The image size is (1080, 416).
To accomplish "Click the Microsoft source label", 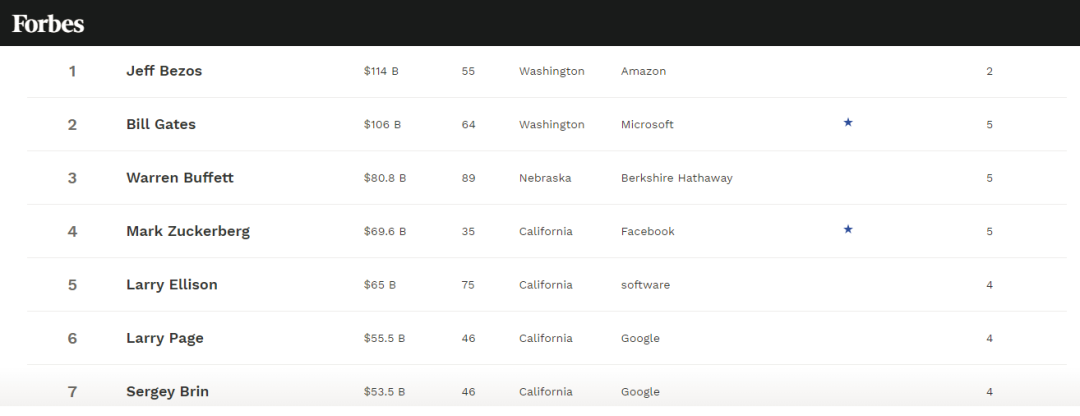I will click(x=647, y=125).
